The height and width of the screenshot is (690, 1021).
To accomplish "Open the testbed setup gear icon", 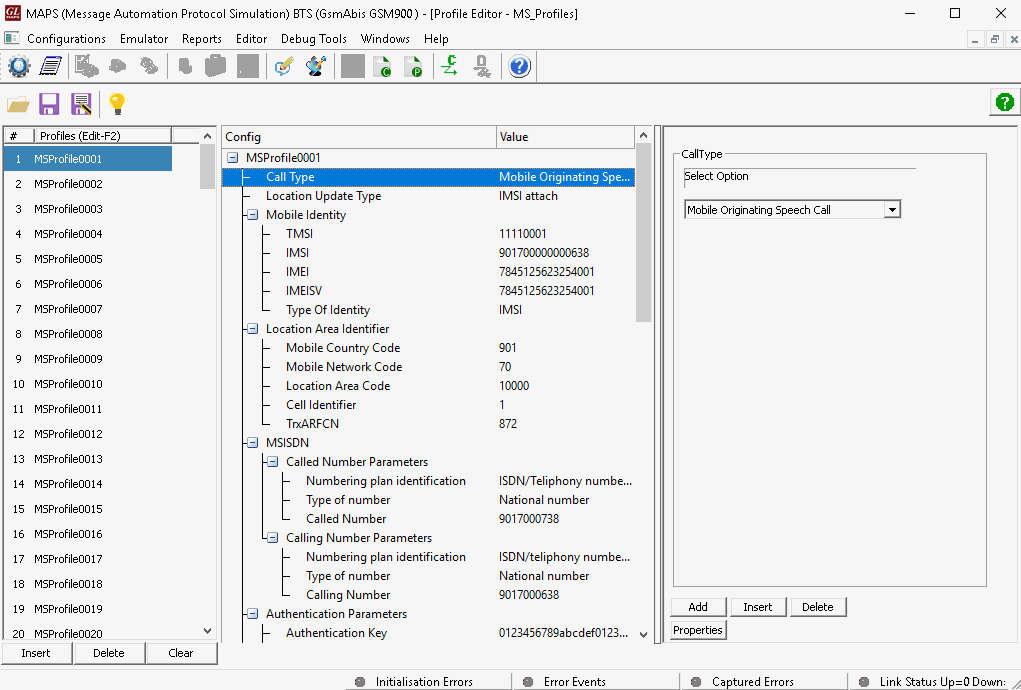I will [18, 66].
